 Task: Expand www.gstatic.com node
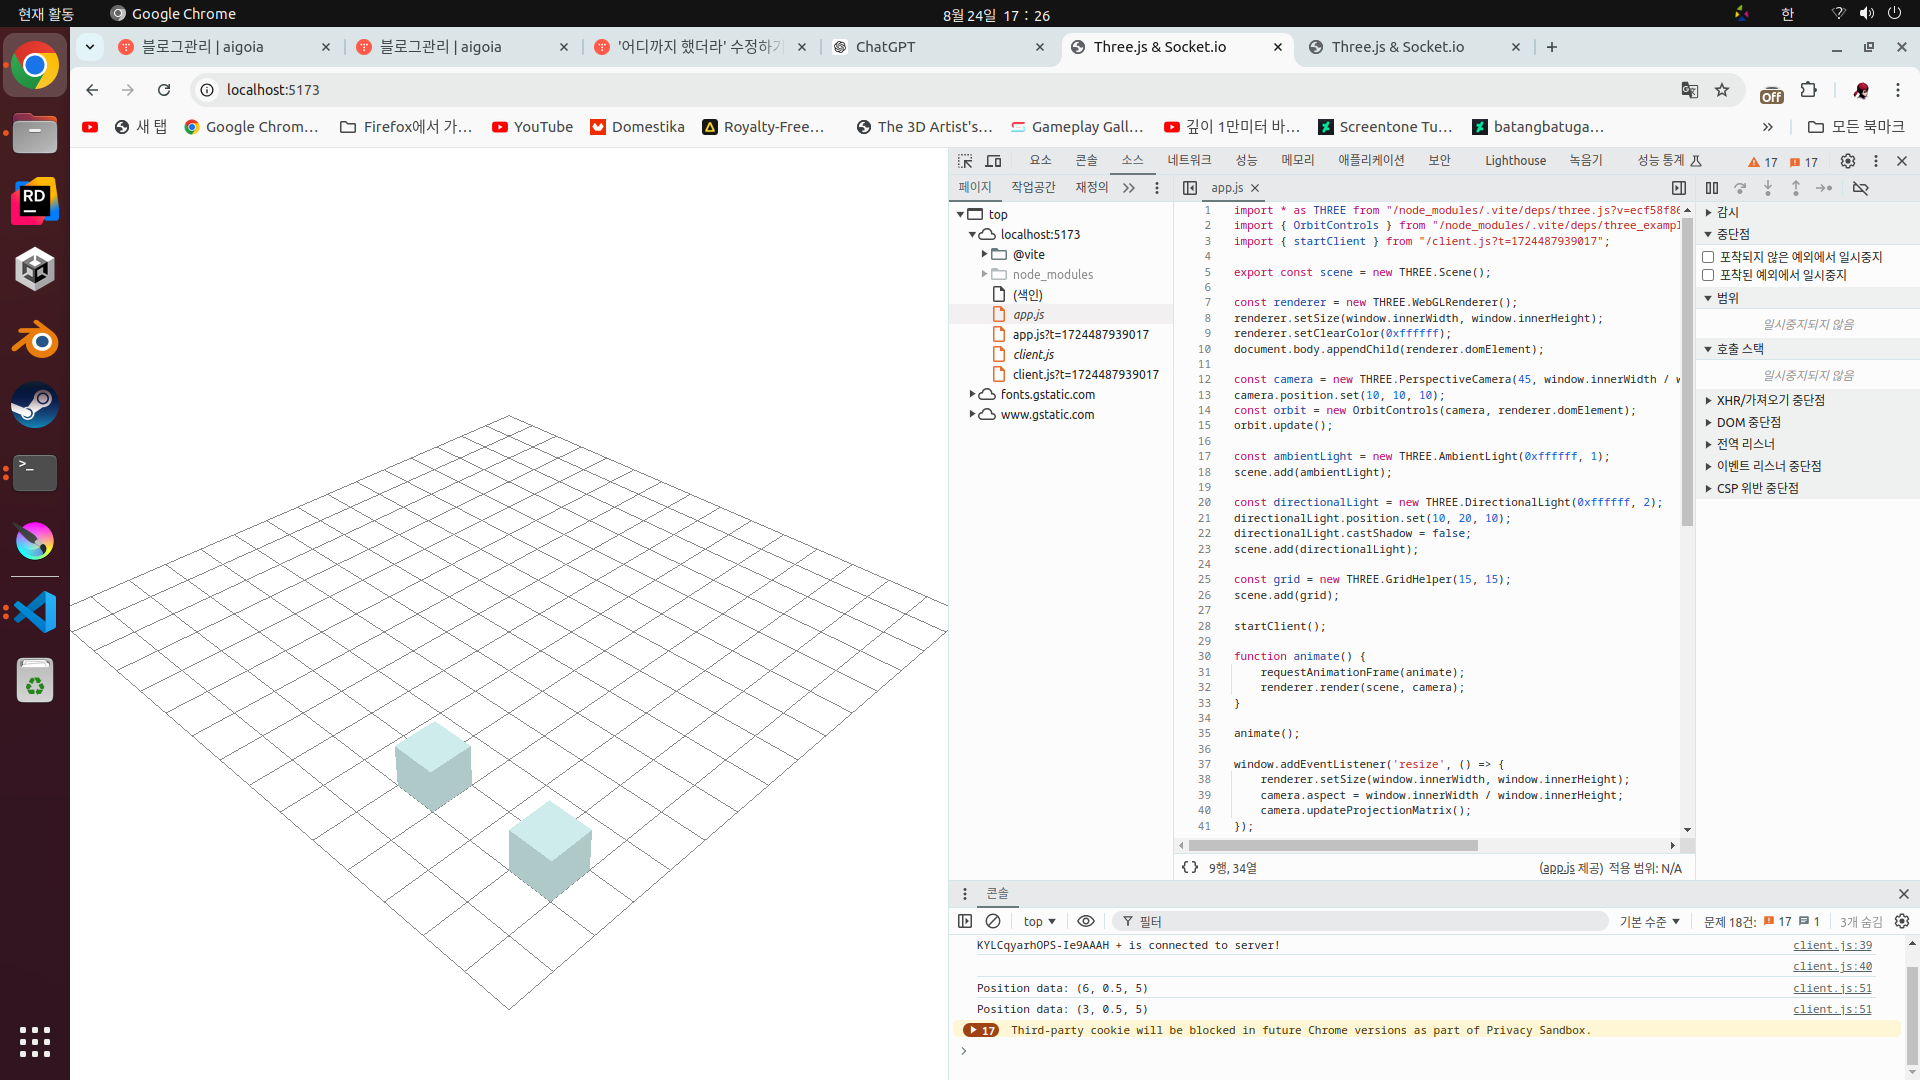coord(972,414)
